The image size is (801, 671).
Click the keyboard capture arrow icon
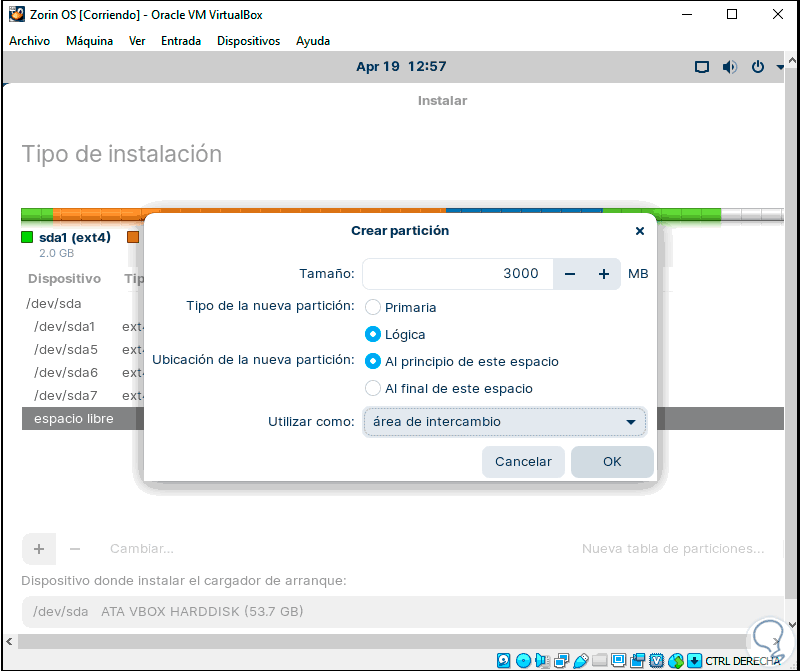click(694, 660)
